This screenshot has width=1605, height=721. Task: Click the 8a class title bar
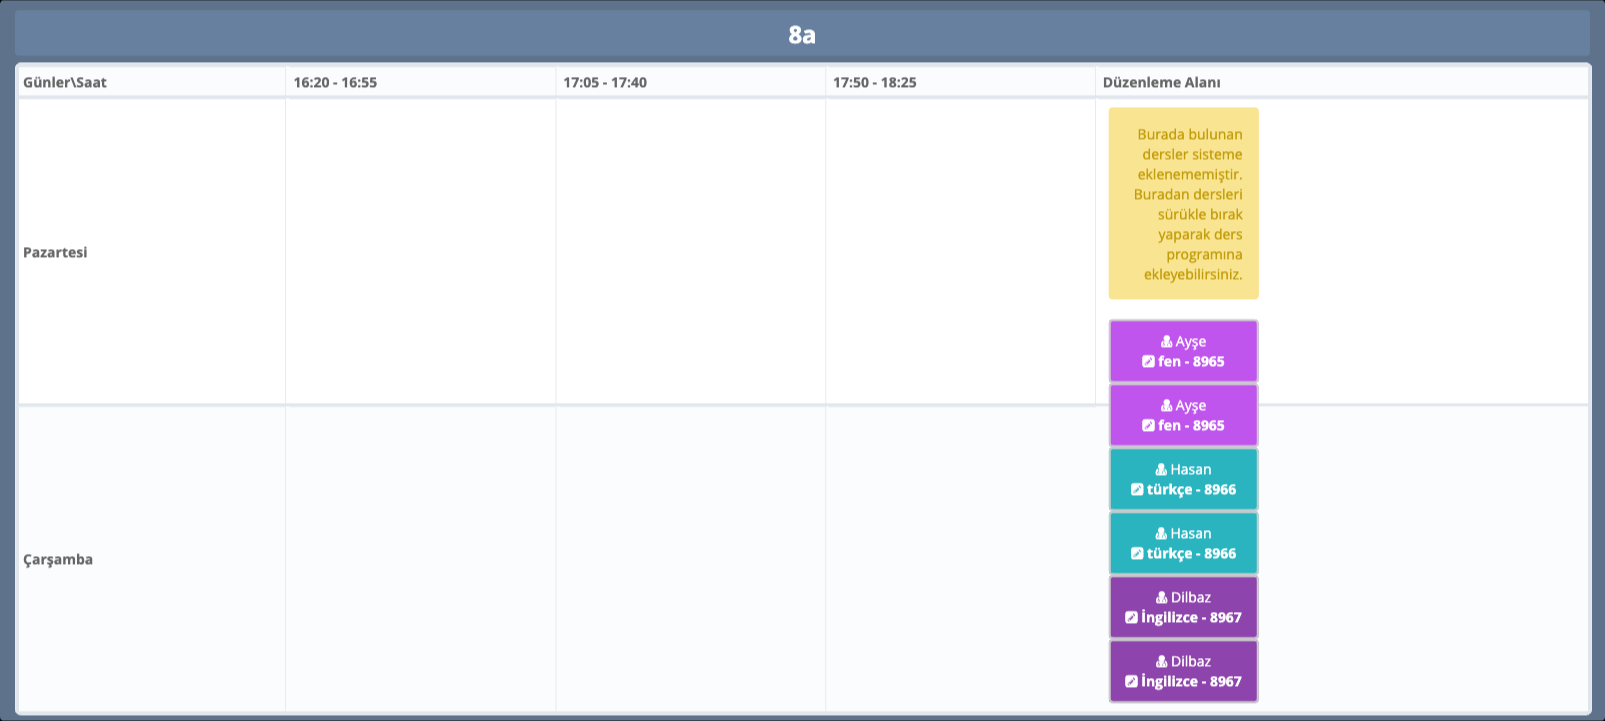(802, 35)
